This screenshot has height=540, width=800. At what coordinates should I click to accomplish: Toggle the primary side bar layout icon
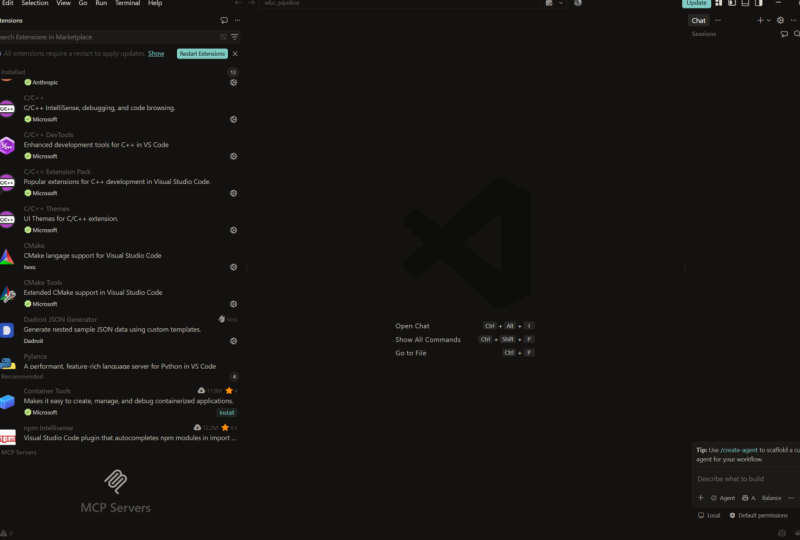(x=732, y=3)
